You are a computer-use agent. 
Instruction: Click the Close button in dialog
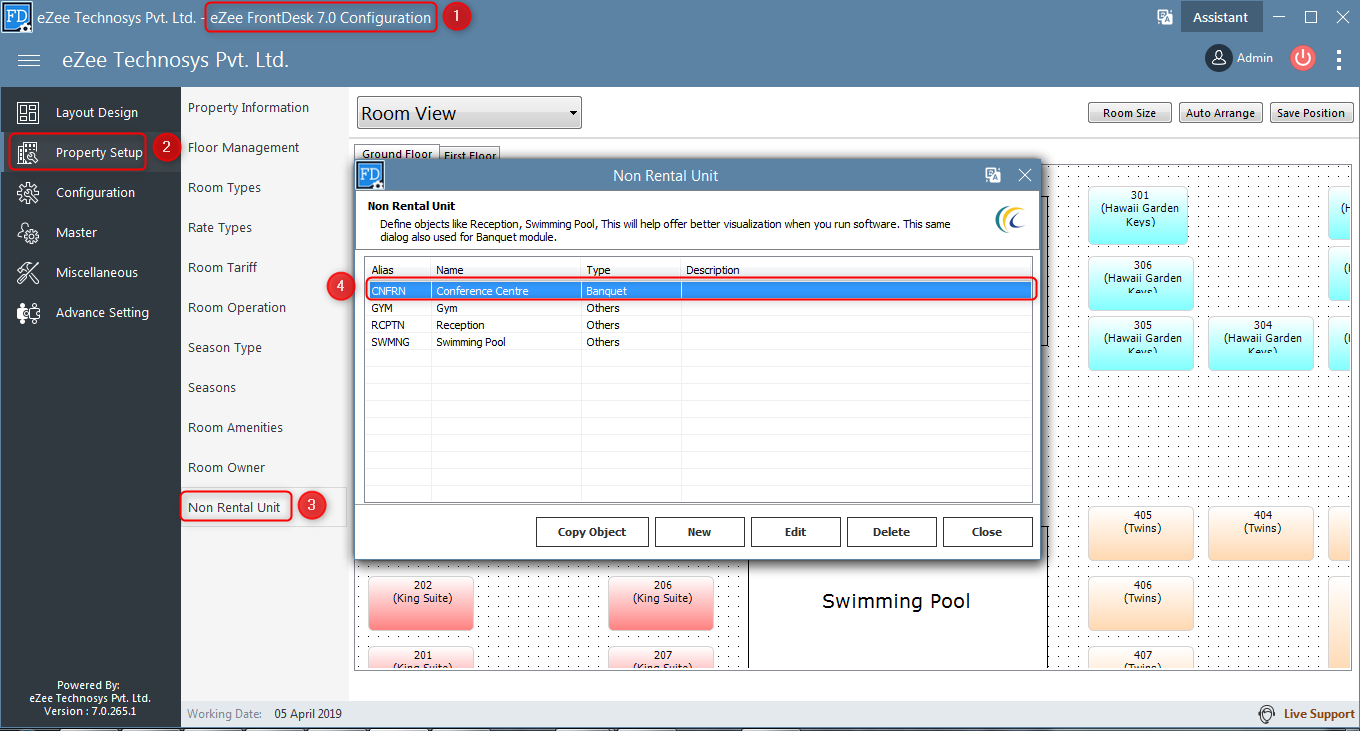987,532
